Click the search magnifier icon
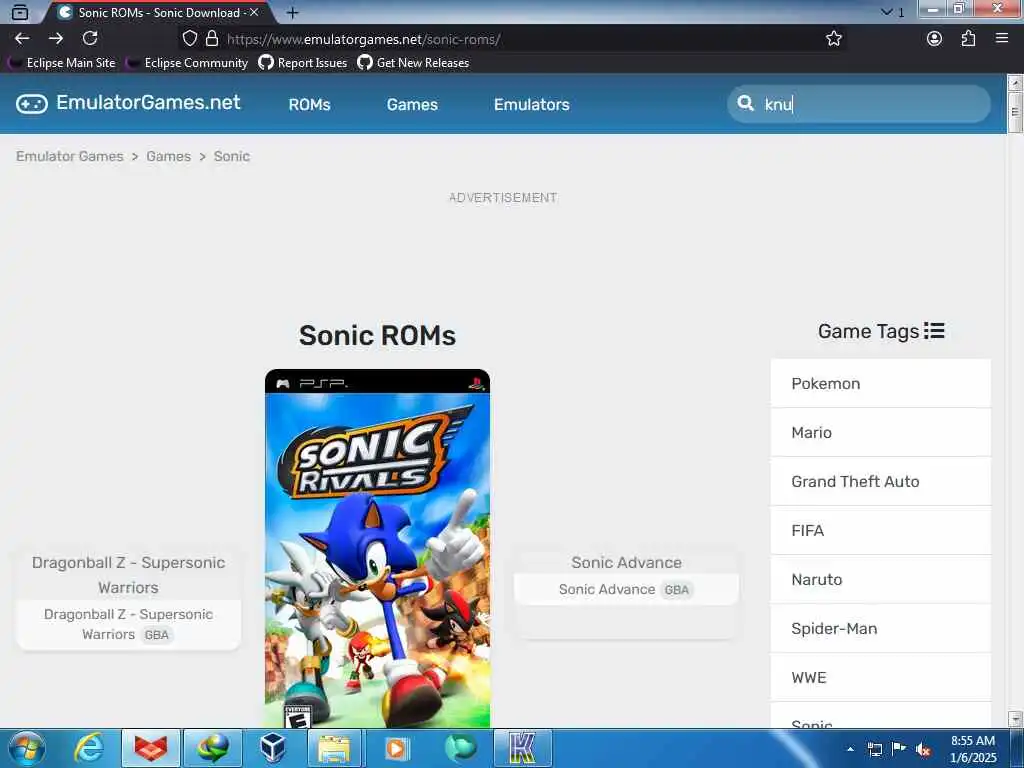Screen dimensions: 1024x768 click(745, 103)
